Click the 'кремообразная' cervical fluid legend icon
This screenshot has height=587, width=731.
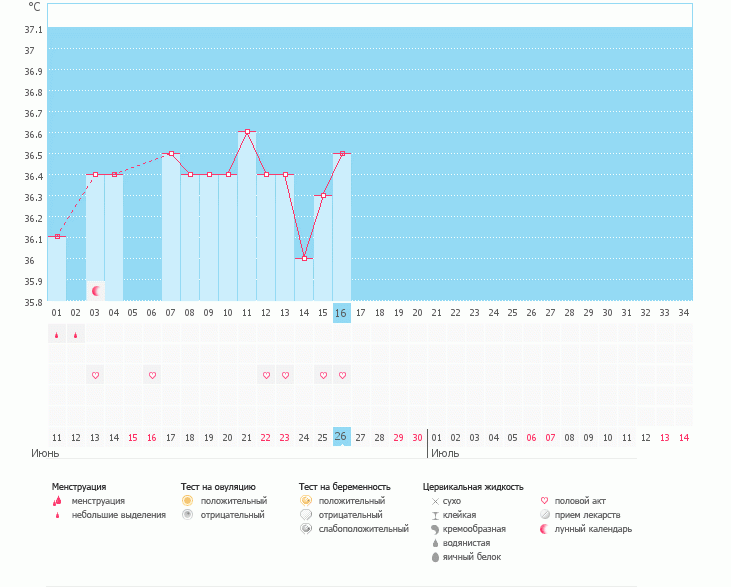click(435, 529)
